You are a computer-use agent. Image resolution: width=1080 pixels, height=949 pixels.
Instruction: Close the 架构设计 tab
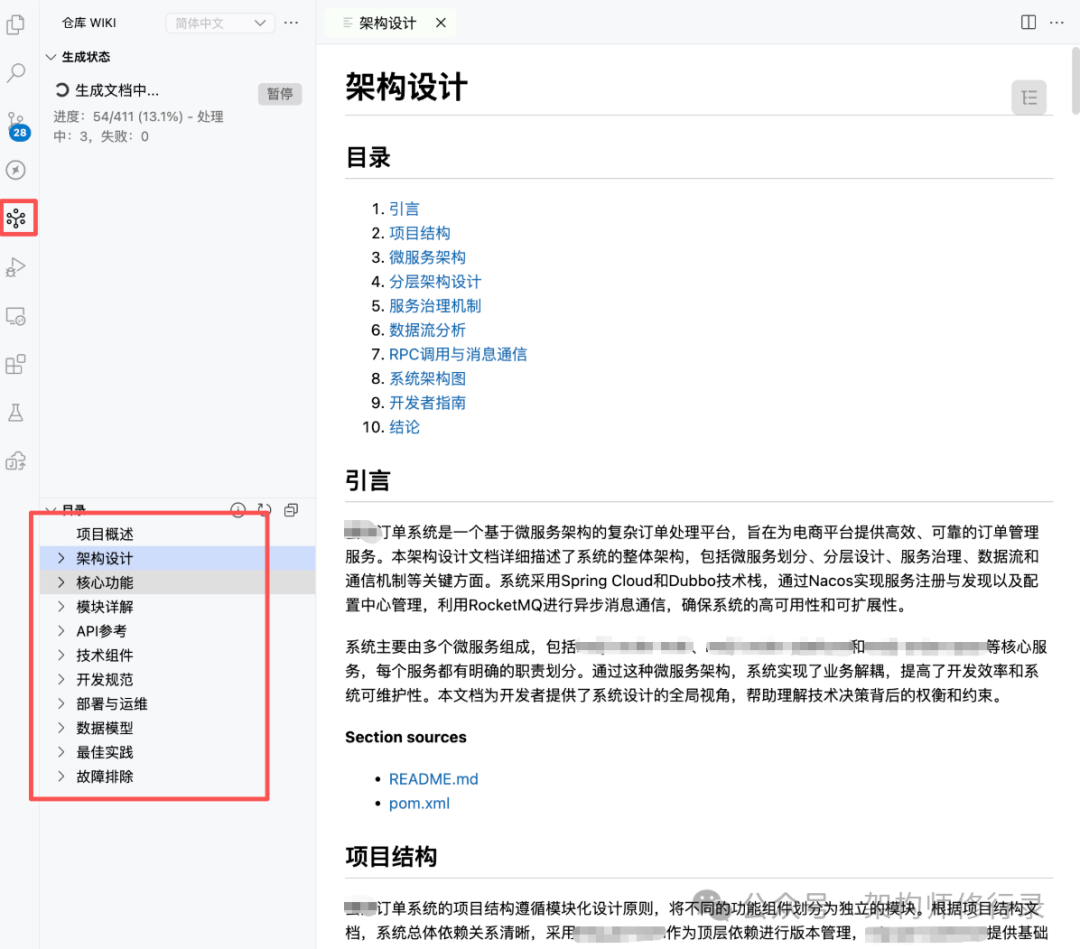(441, 23)
